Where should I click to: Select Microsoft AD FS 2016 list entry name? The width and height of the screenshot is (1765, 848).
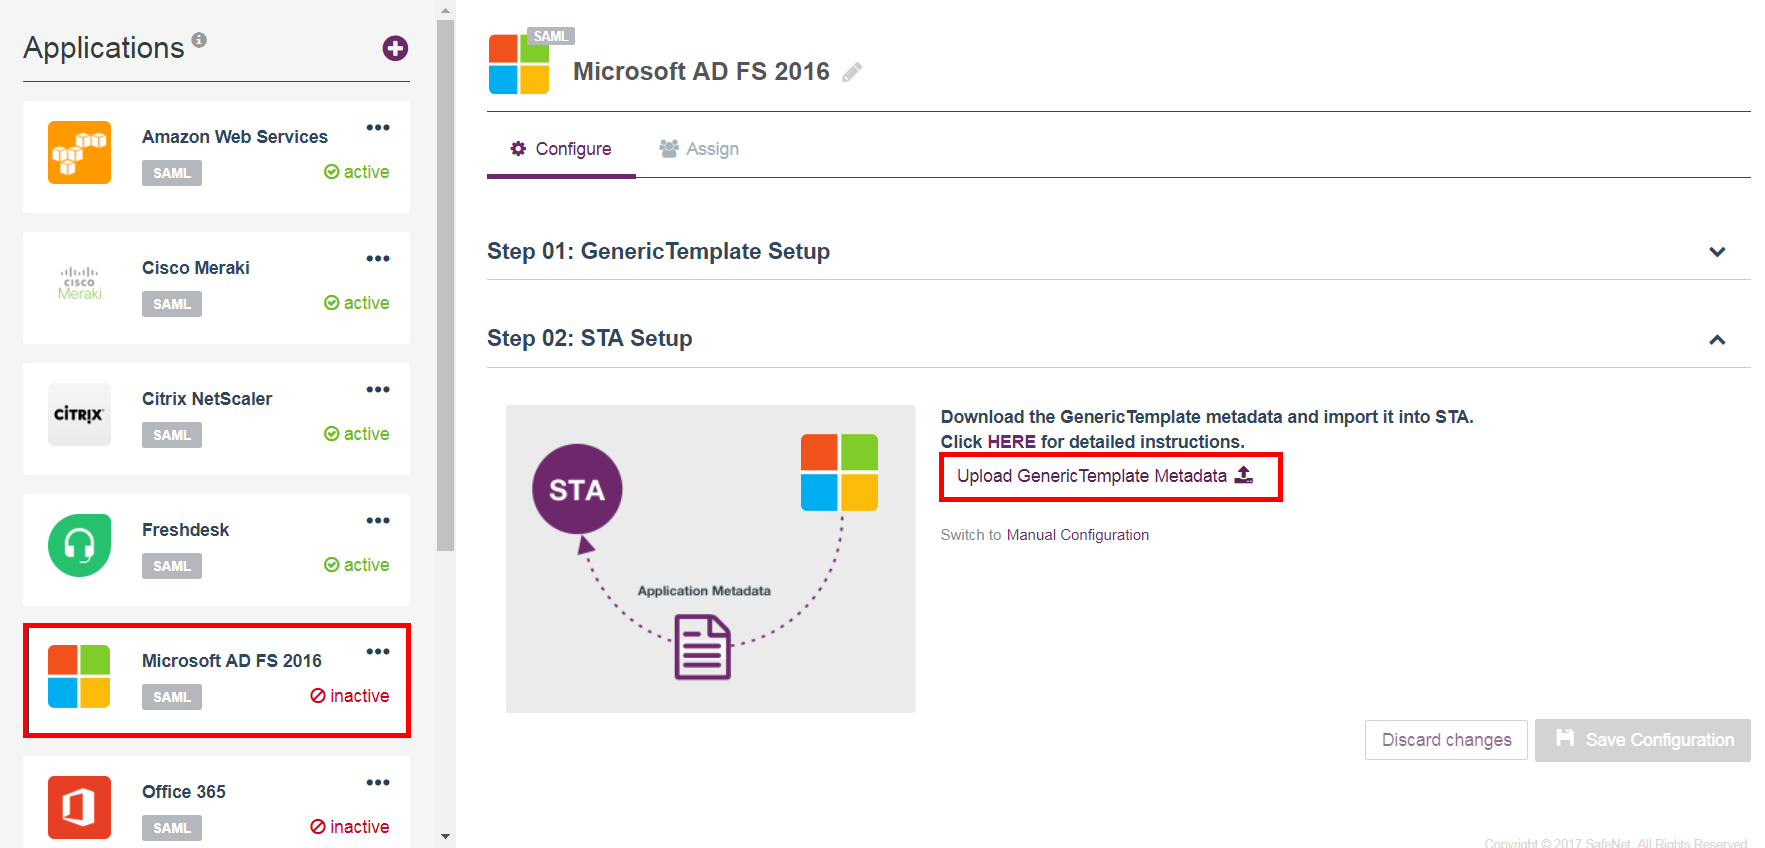[232, 661]
